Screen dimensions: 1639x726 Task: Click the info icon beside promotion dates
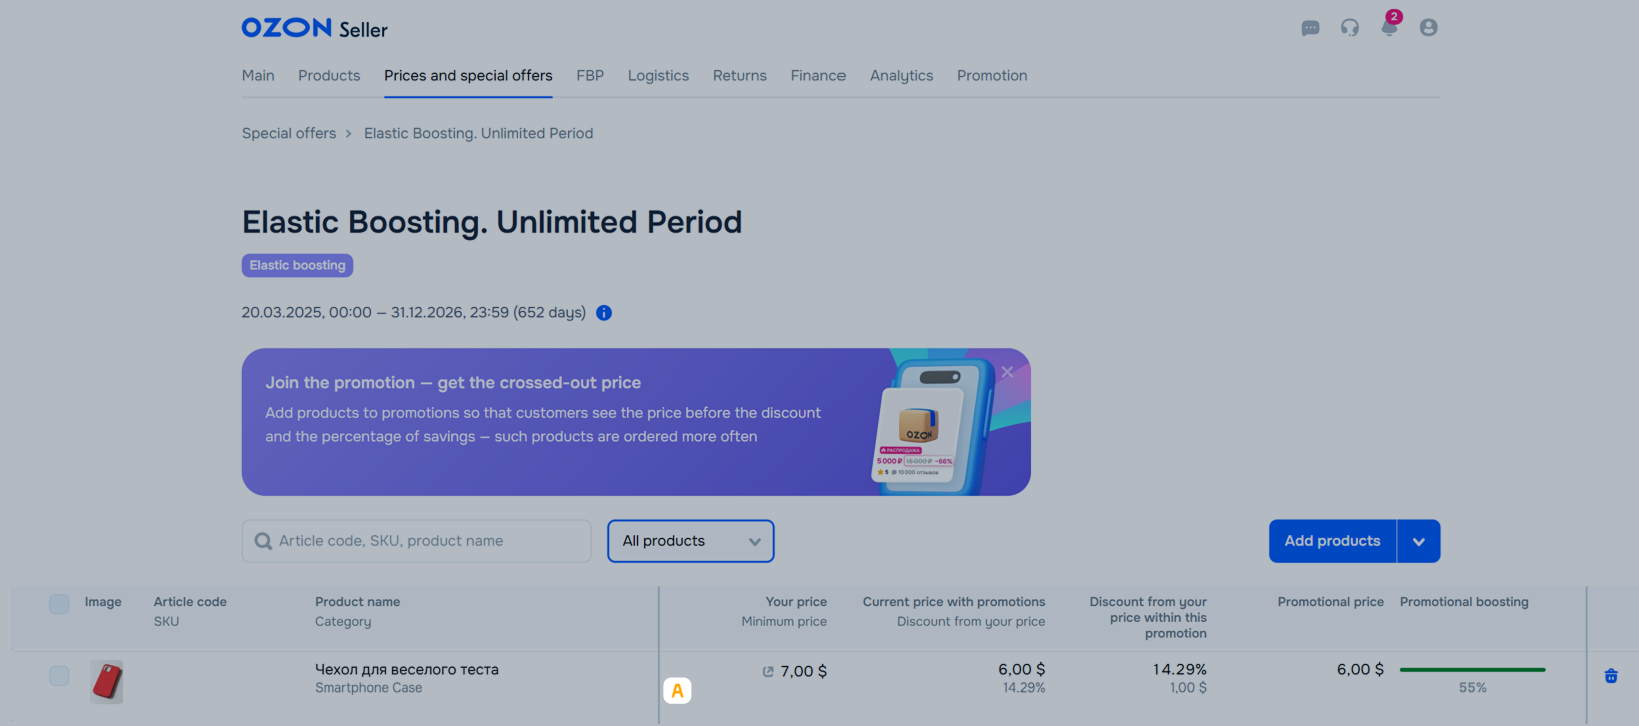coord(604,313)
